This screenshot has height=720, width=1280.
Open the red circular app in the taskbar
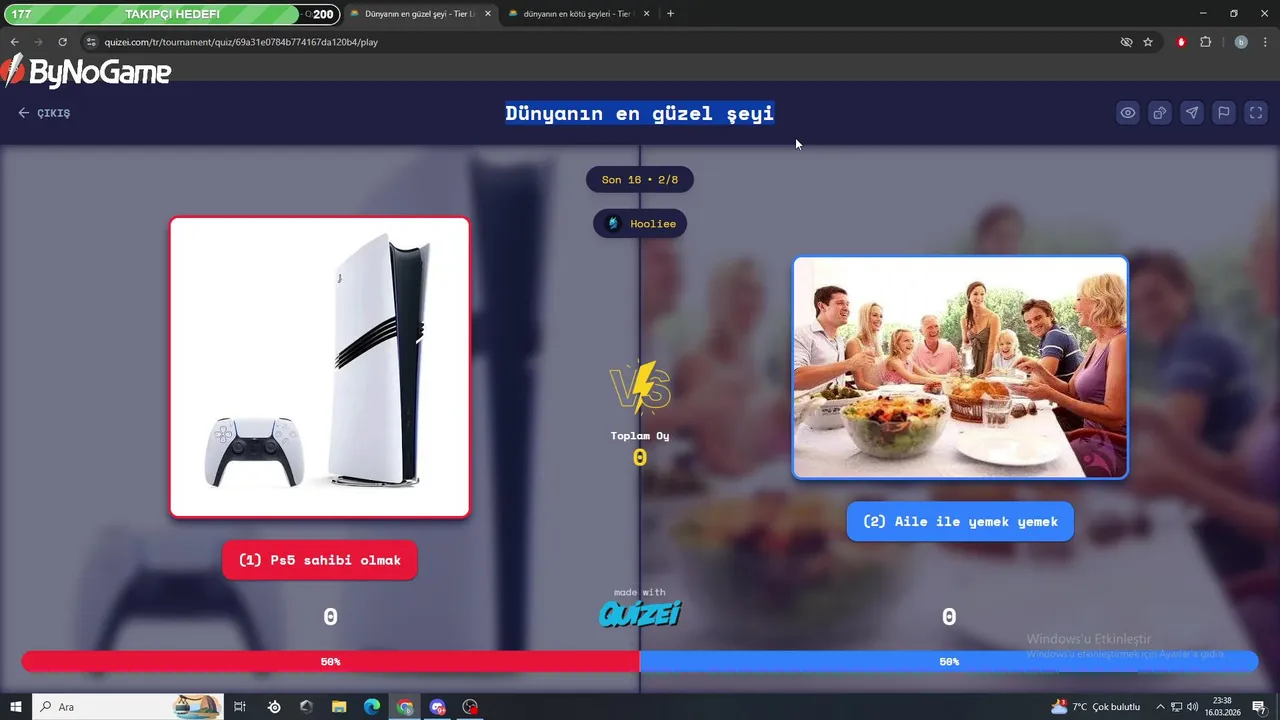[x=470, y=707]
